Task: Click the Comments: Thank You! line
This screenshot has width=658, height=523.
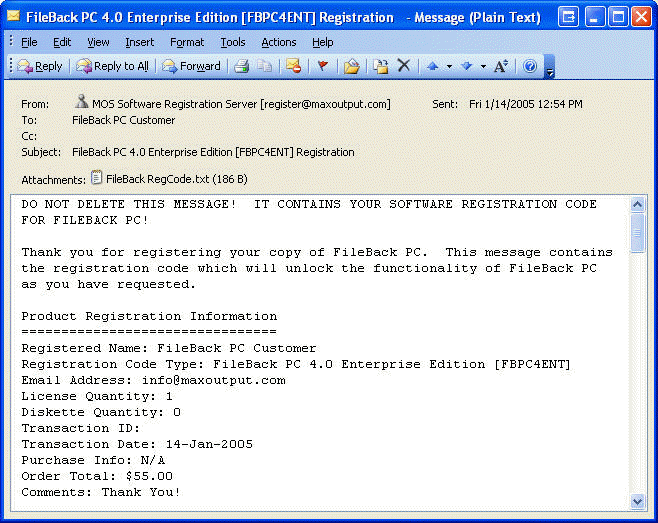Action: point(101,492)
